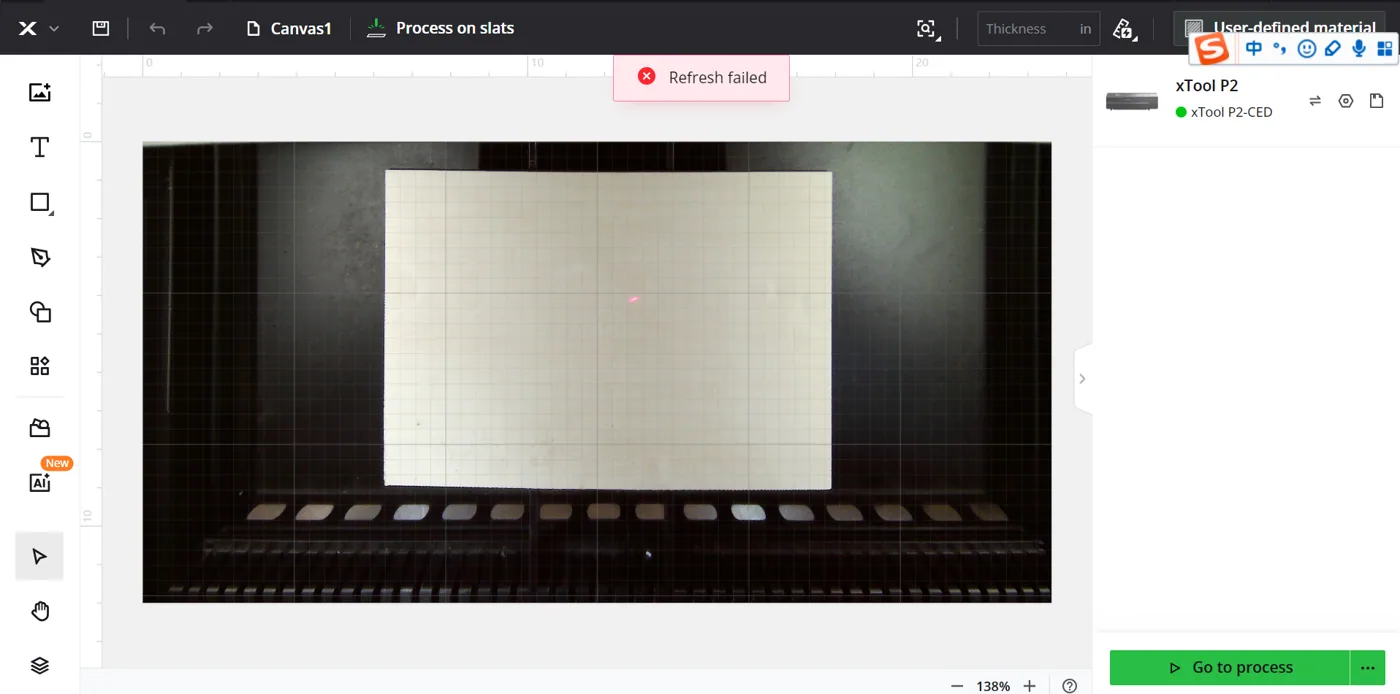Screen dimensions: 1400x694
Task: Open the Apps grid tool
Action: pyautogui.click(x=40, y=366)
